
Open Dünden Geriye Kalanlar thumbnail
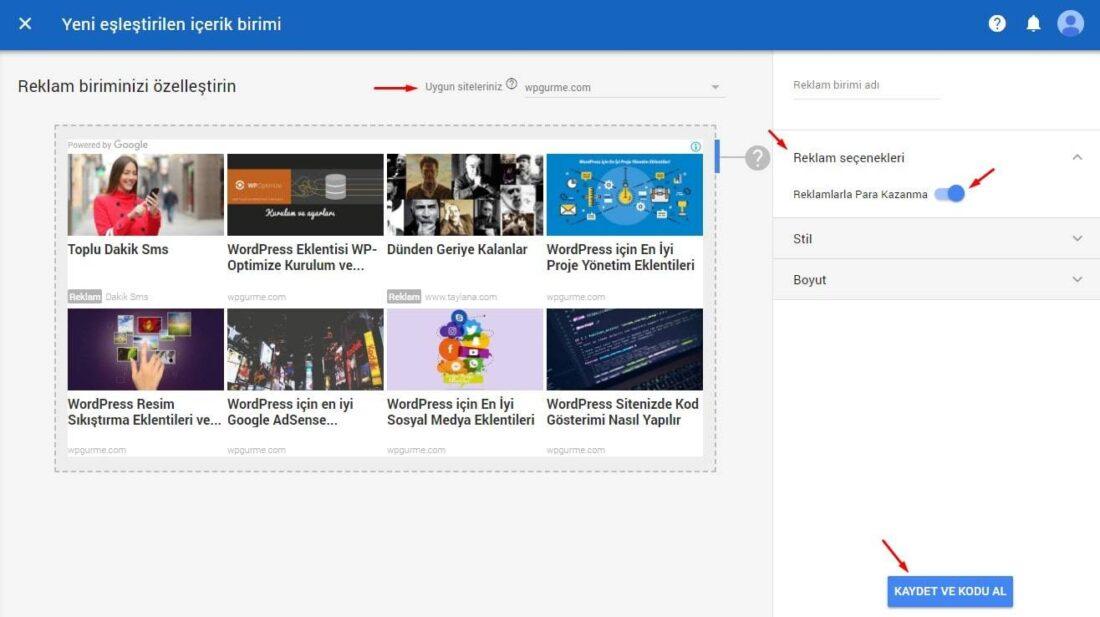point(465,195)
